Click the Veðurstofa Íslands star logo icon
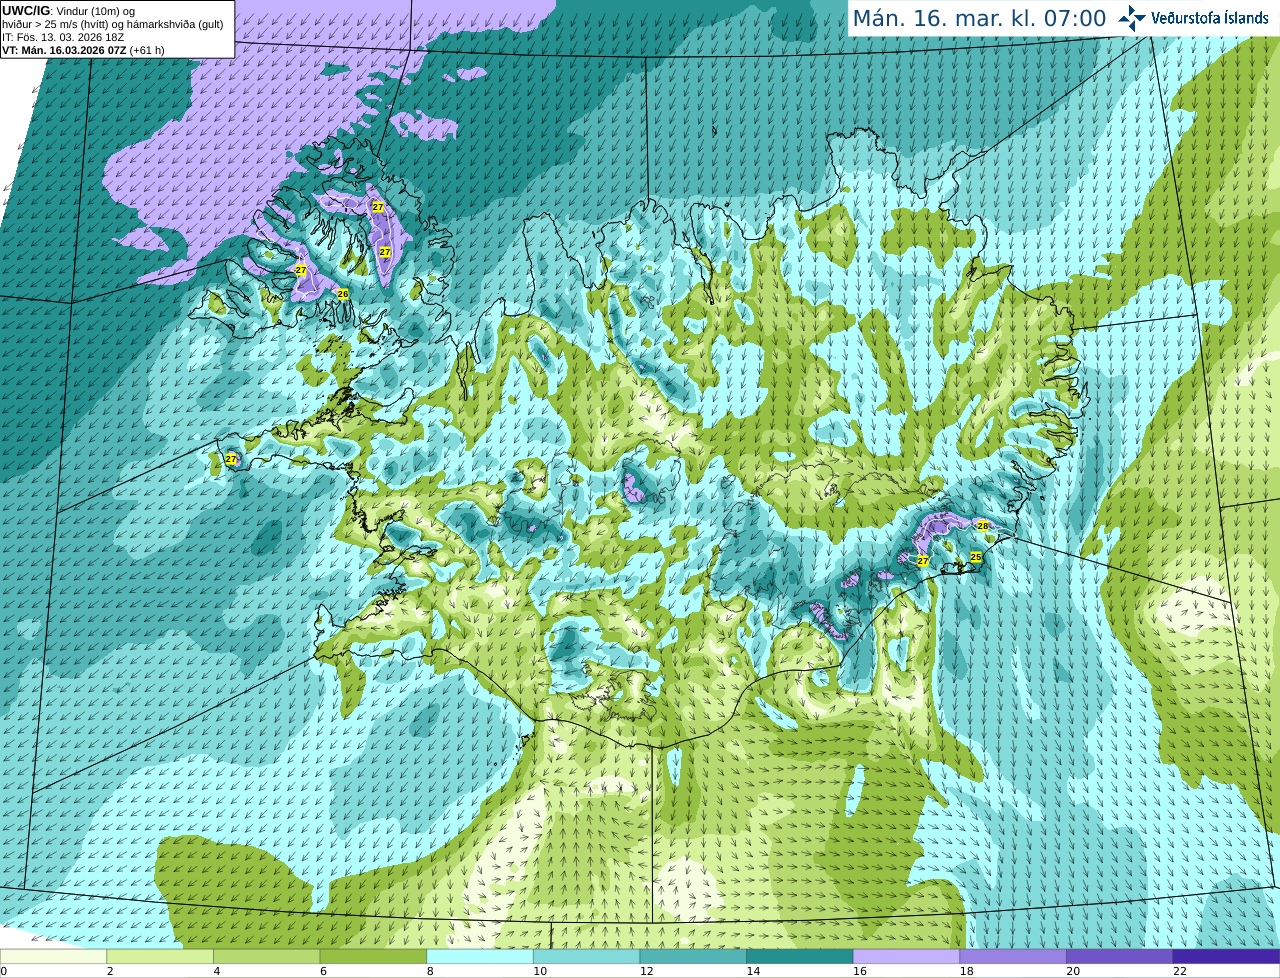The height and width of the screenshot is (978, 1280). tap(1132, 17)
